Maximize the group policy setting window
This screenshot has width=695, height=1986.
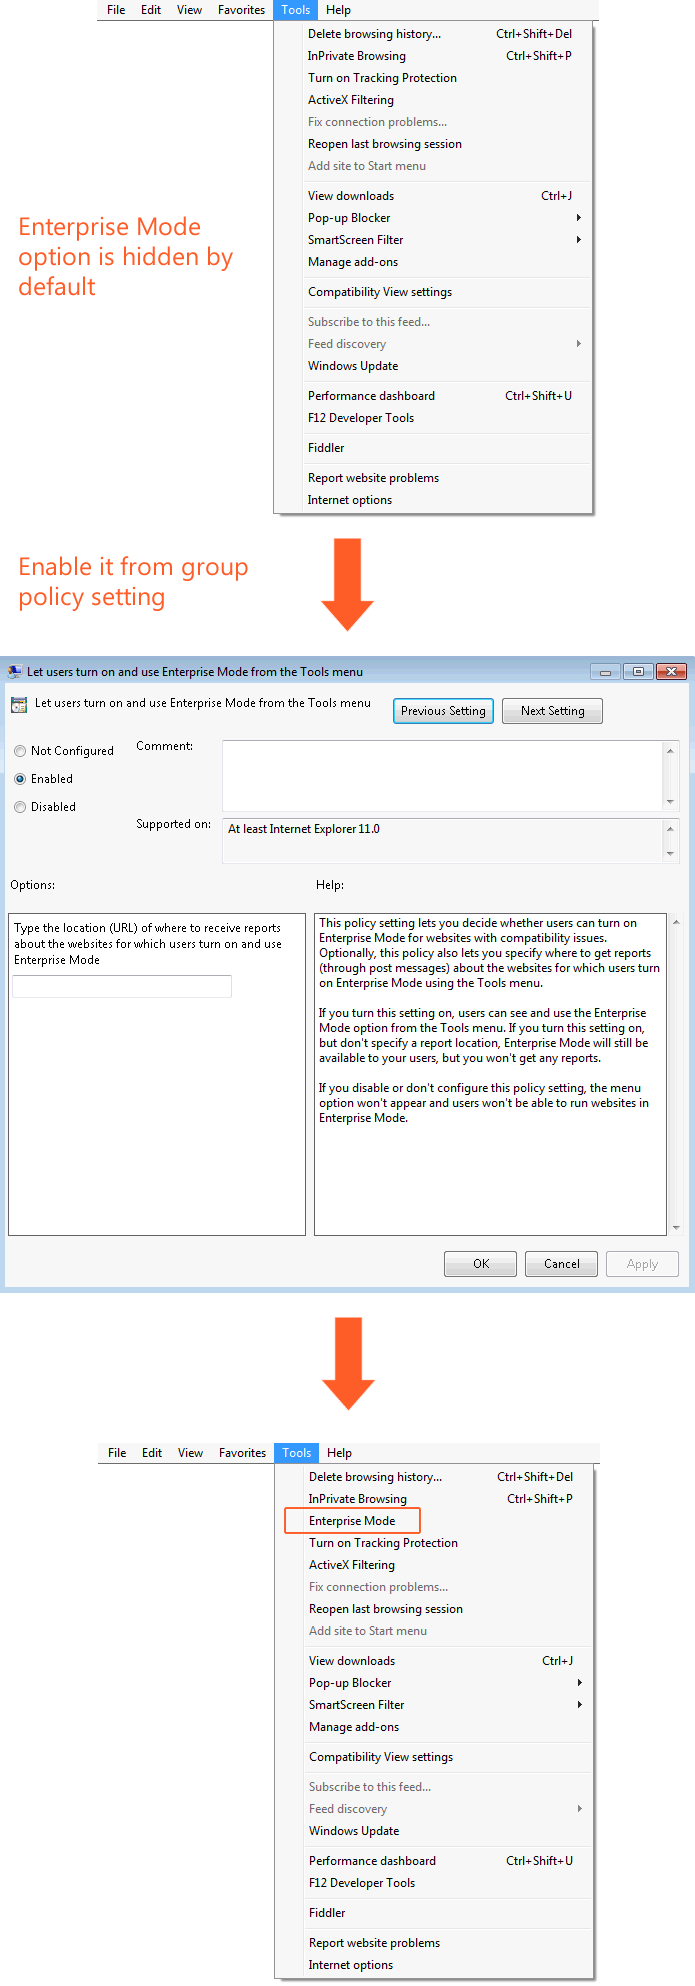[x=638, y=672]
